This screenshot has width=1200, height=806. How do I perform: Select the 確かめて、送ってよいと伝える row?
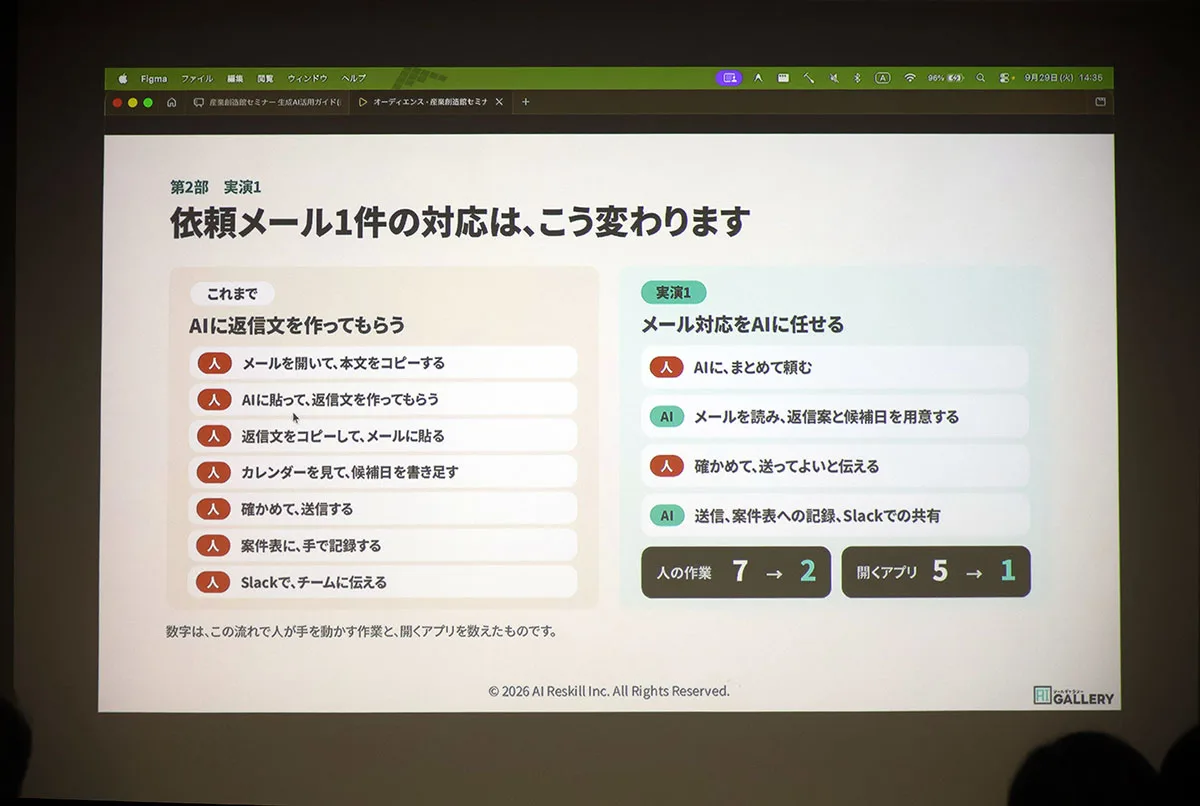click(835, 466)
